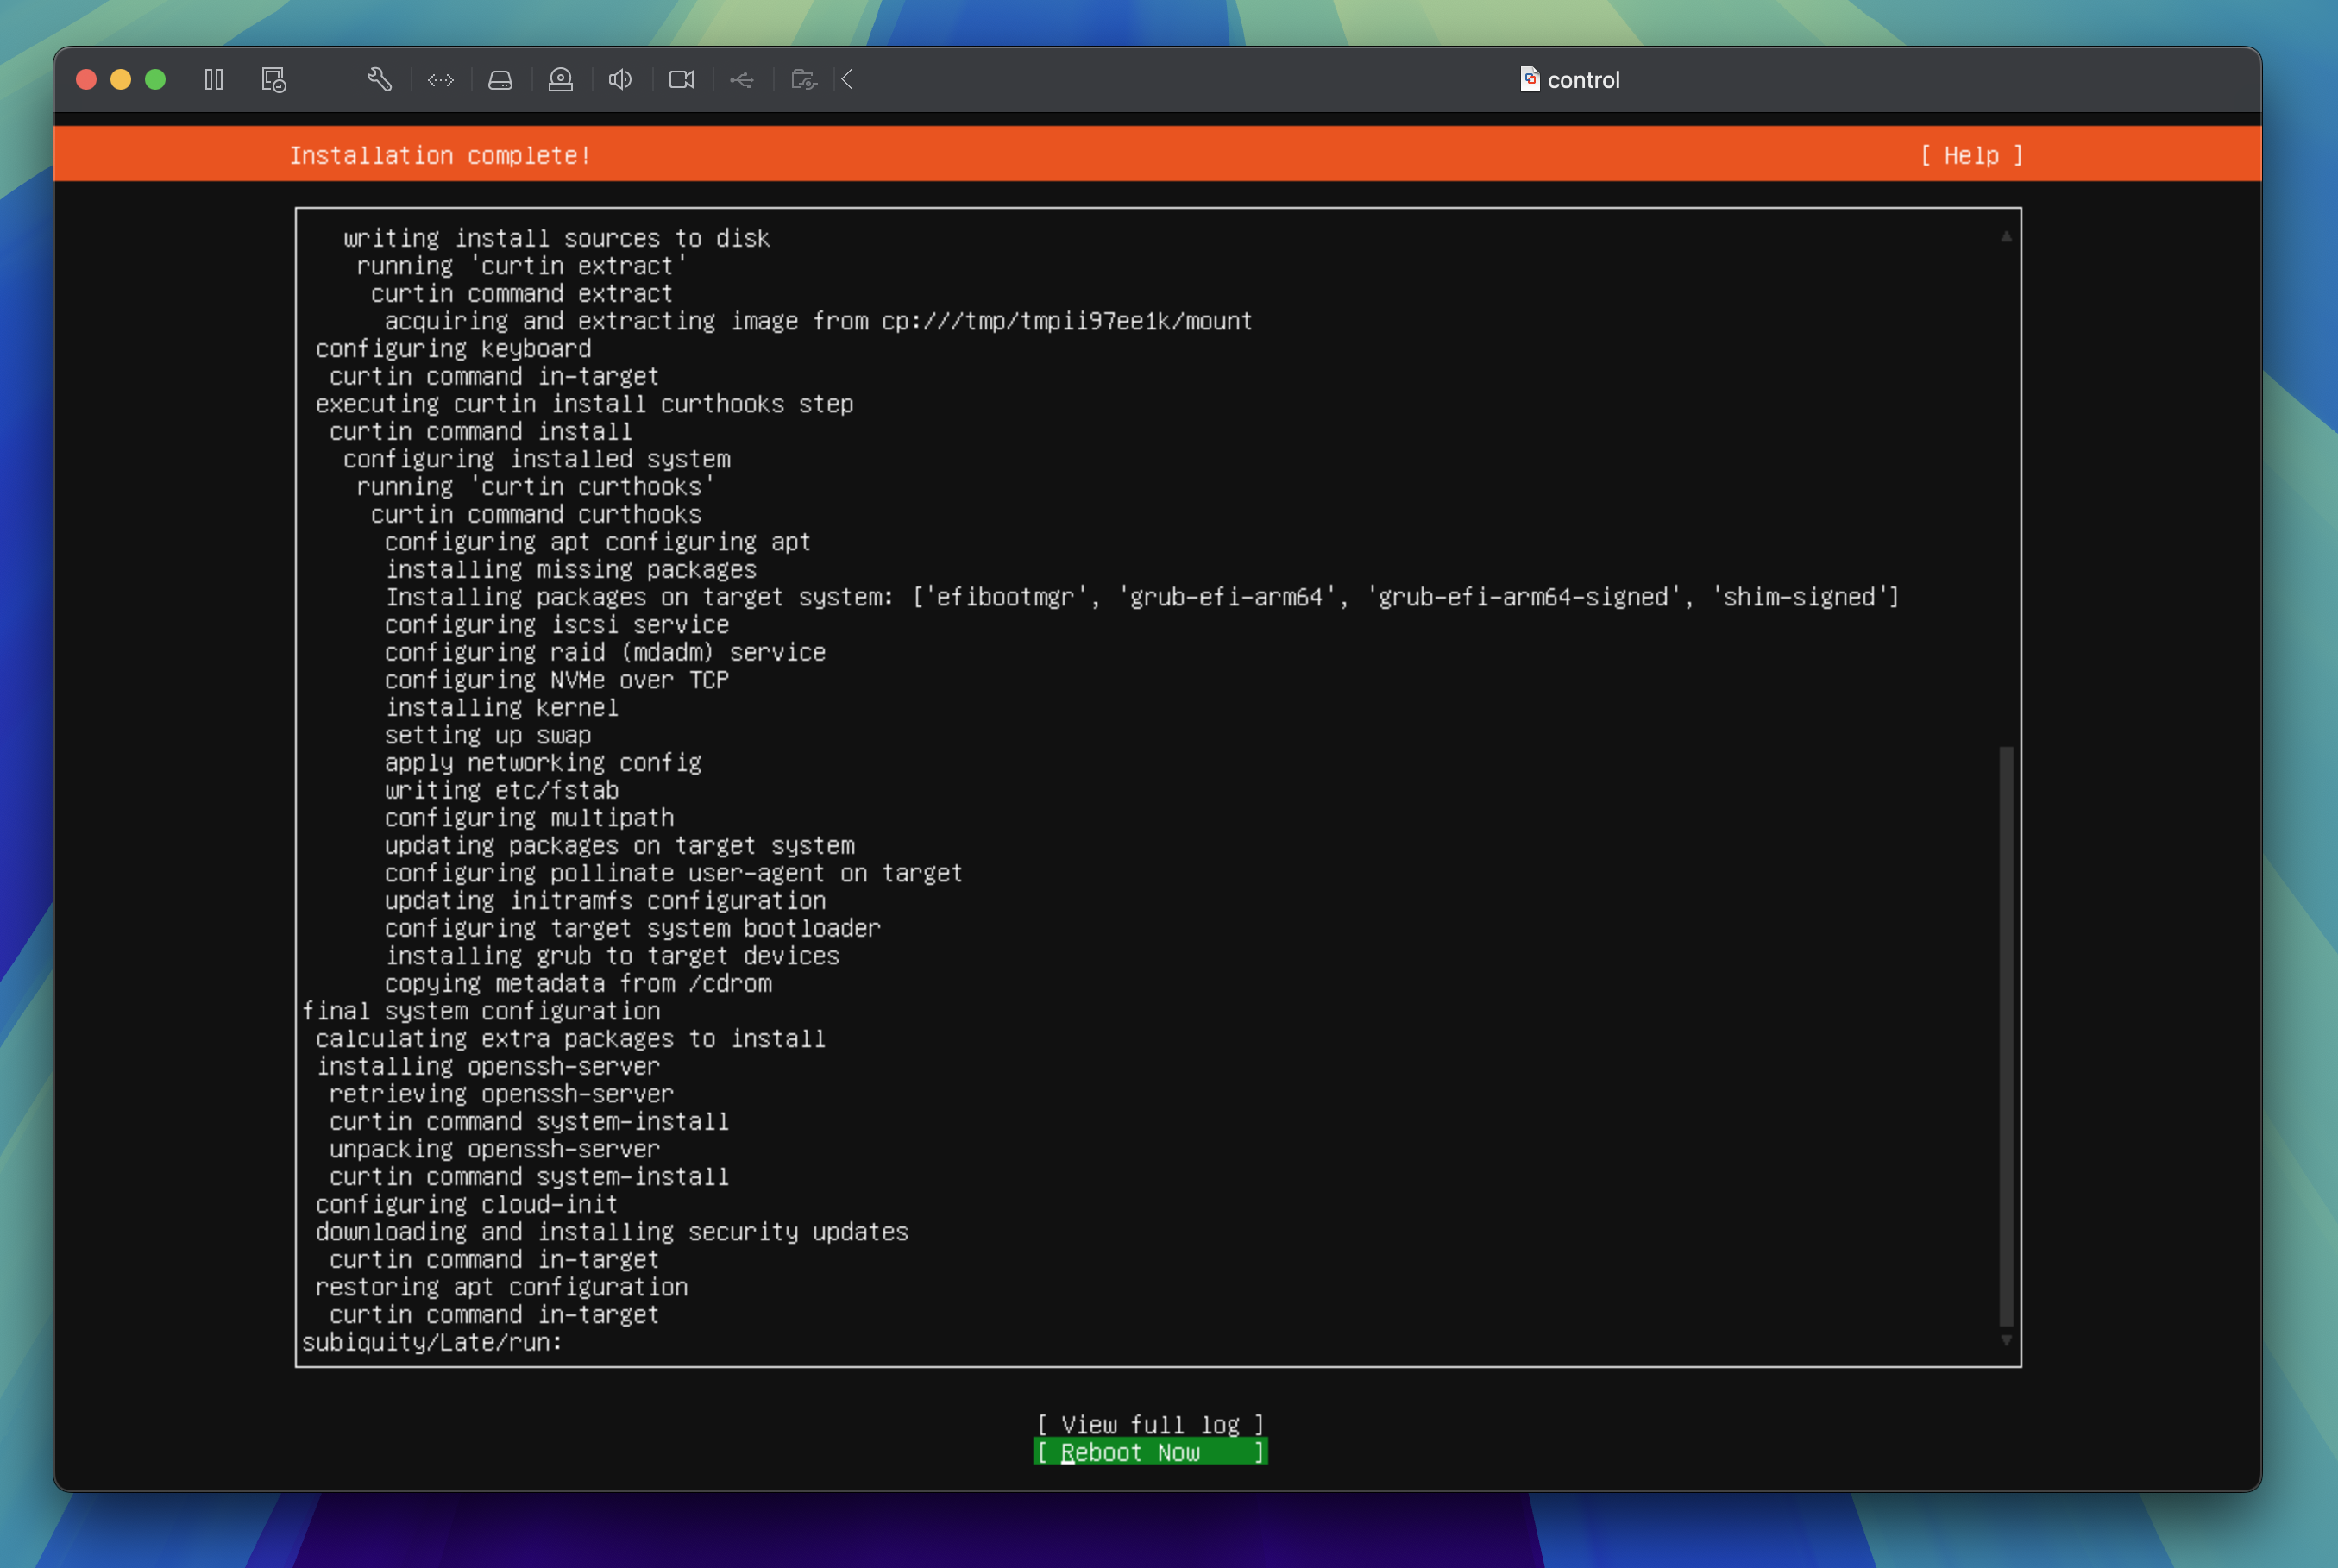The width and height of the screenshot is (2338, 1568).
Task: Click the scroll up arrow in log
Action: tap(2006, 237)
